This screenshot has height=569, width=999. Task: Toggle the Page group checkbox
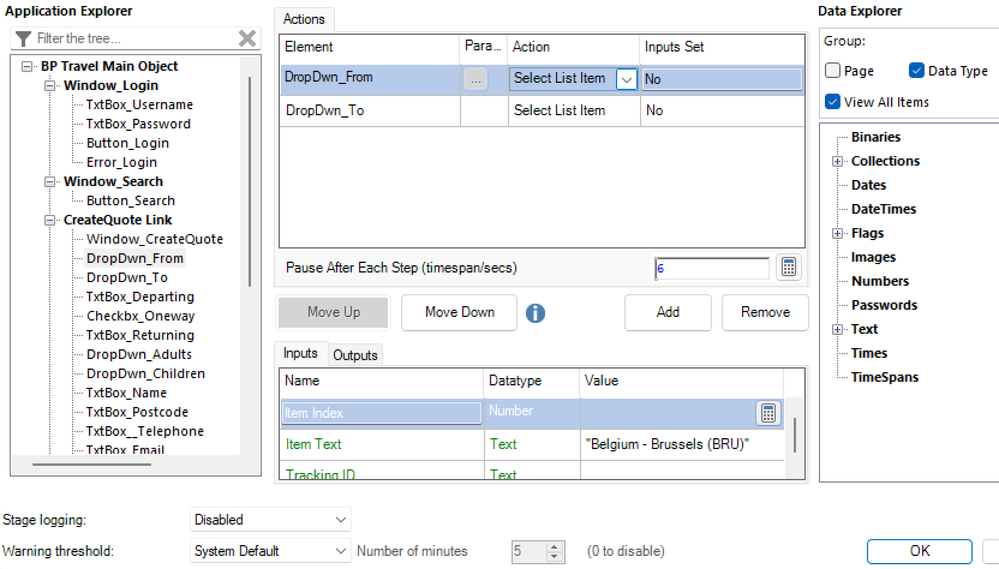pyautogui.click(x=833, y=71)
